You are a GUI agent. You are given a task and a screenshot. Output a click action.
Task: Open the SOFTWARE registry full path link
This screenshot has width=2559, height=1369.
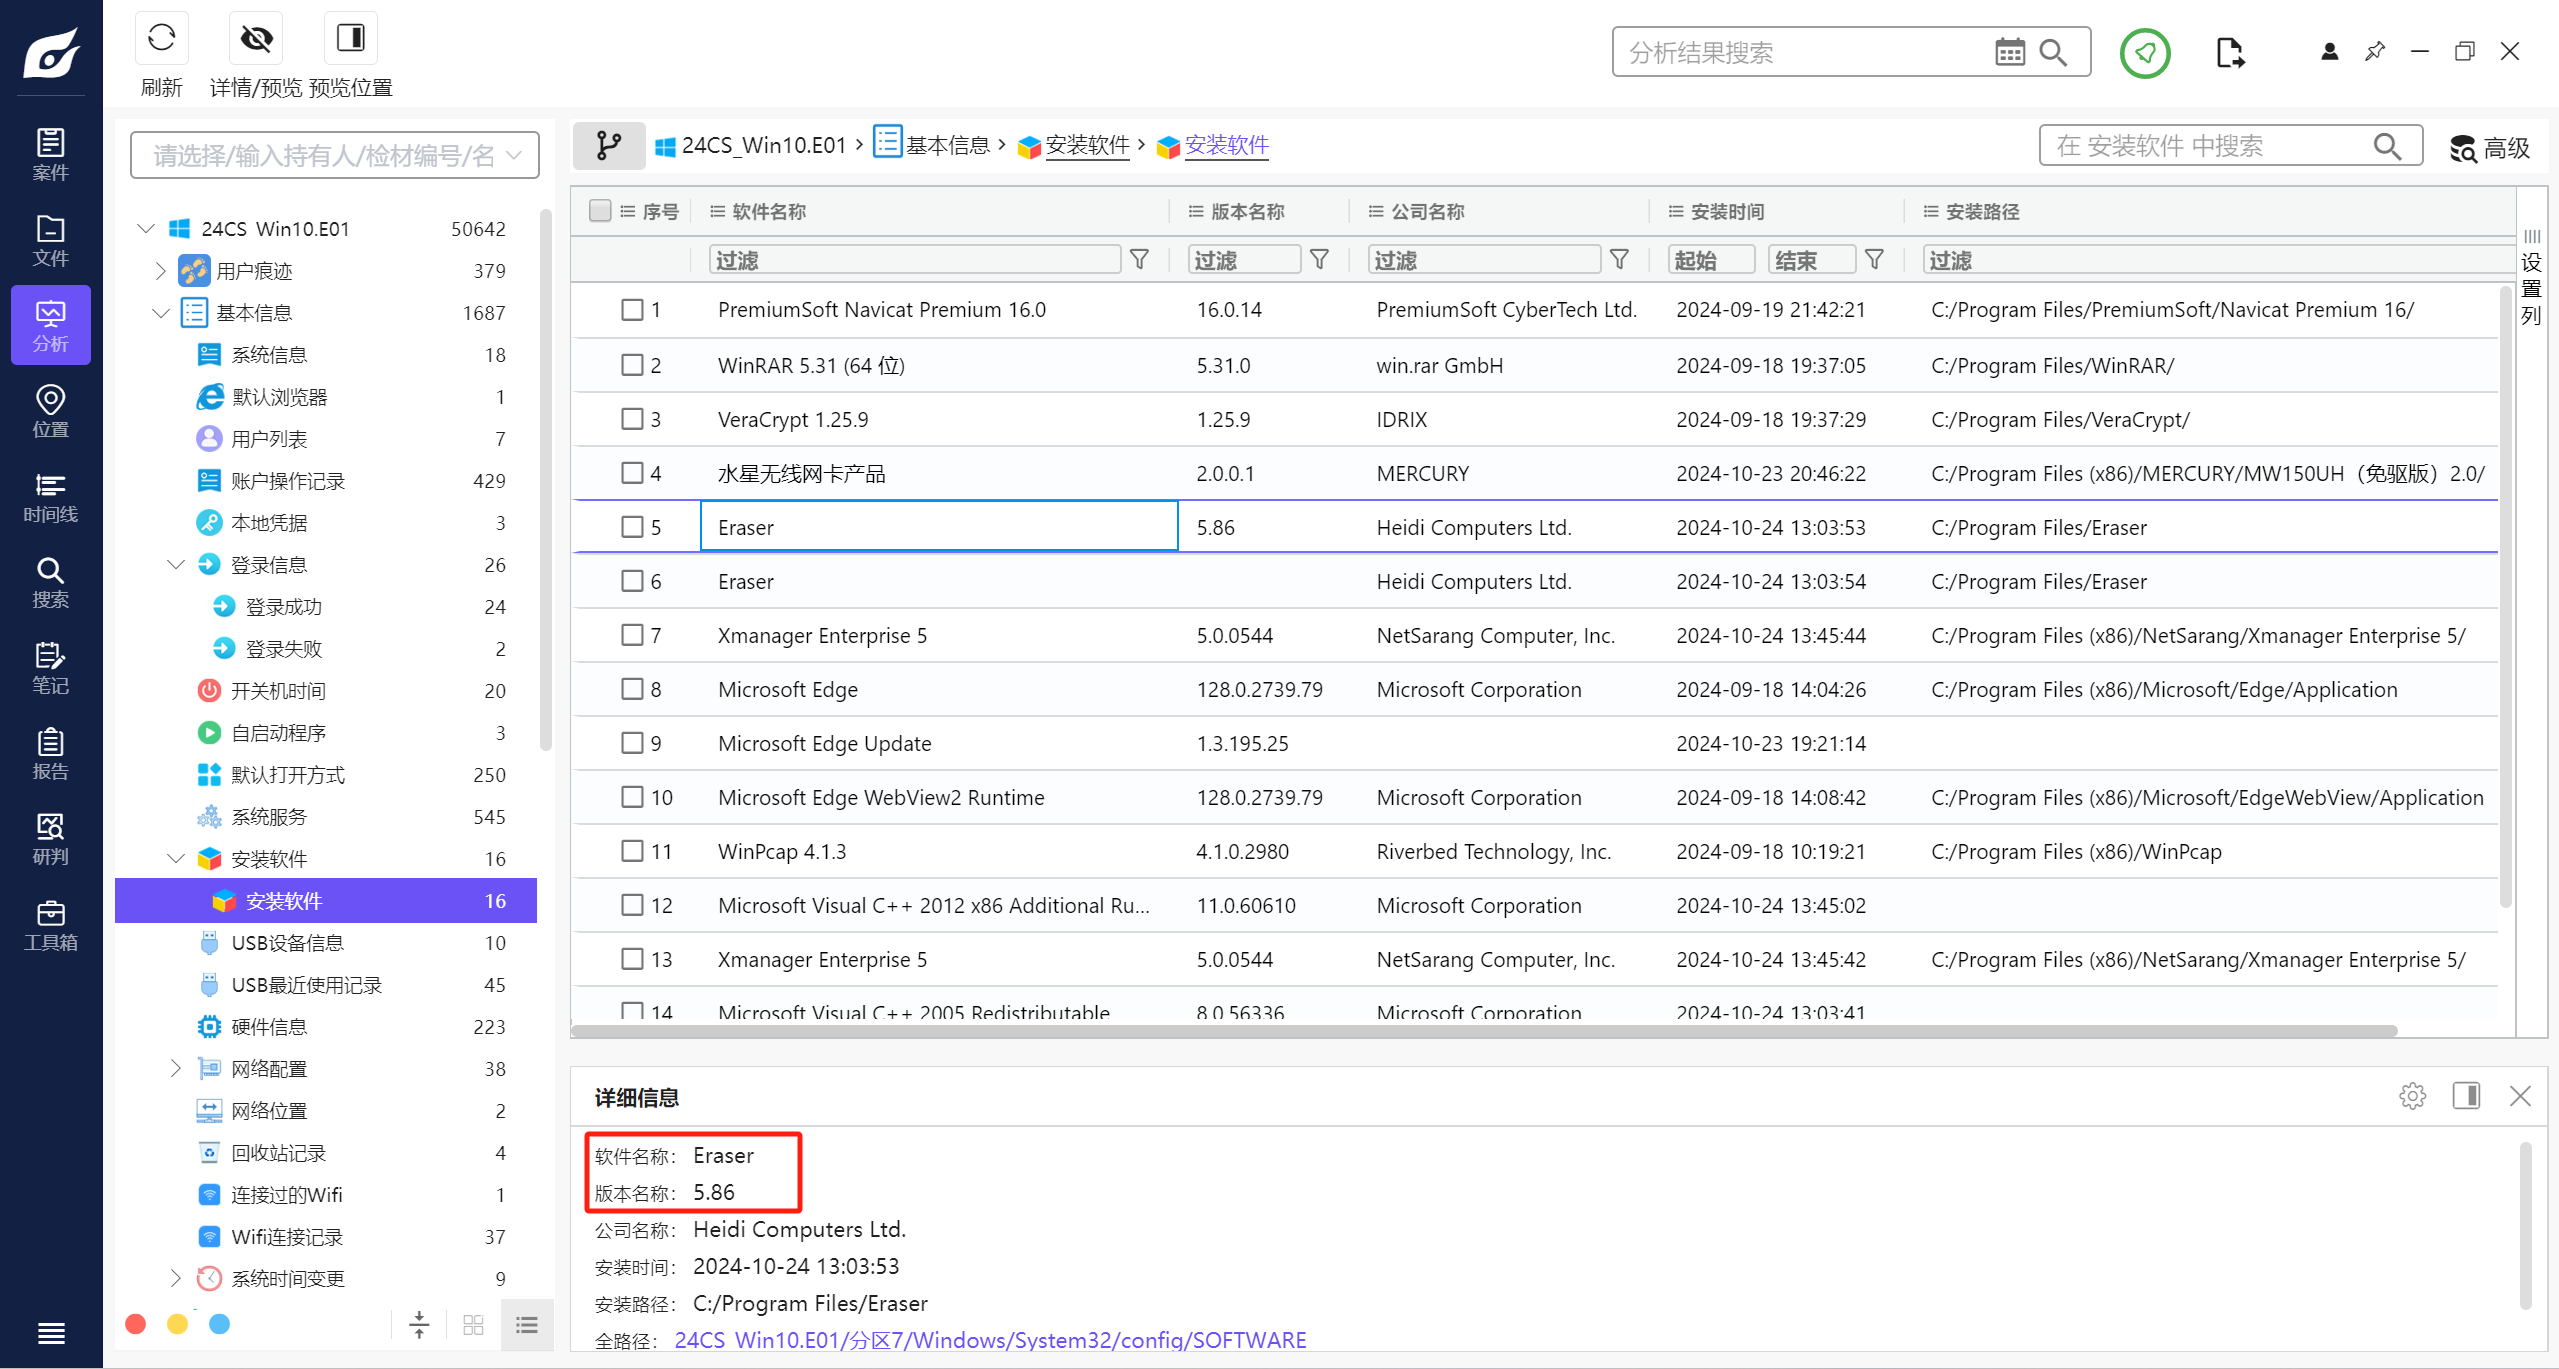[x=989, y=1340]
